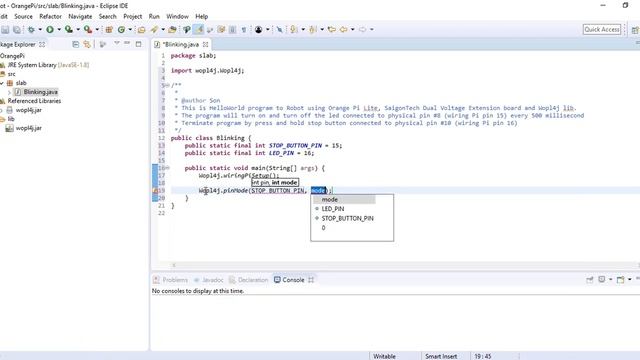The height and width of the screenshot is (360, 640).
Task: Open the Window menu
Action: pos(177,16)
